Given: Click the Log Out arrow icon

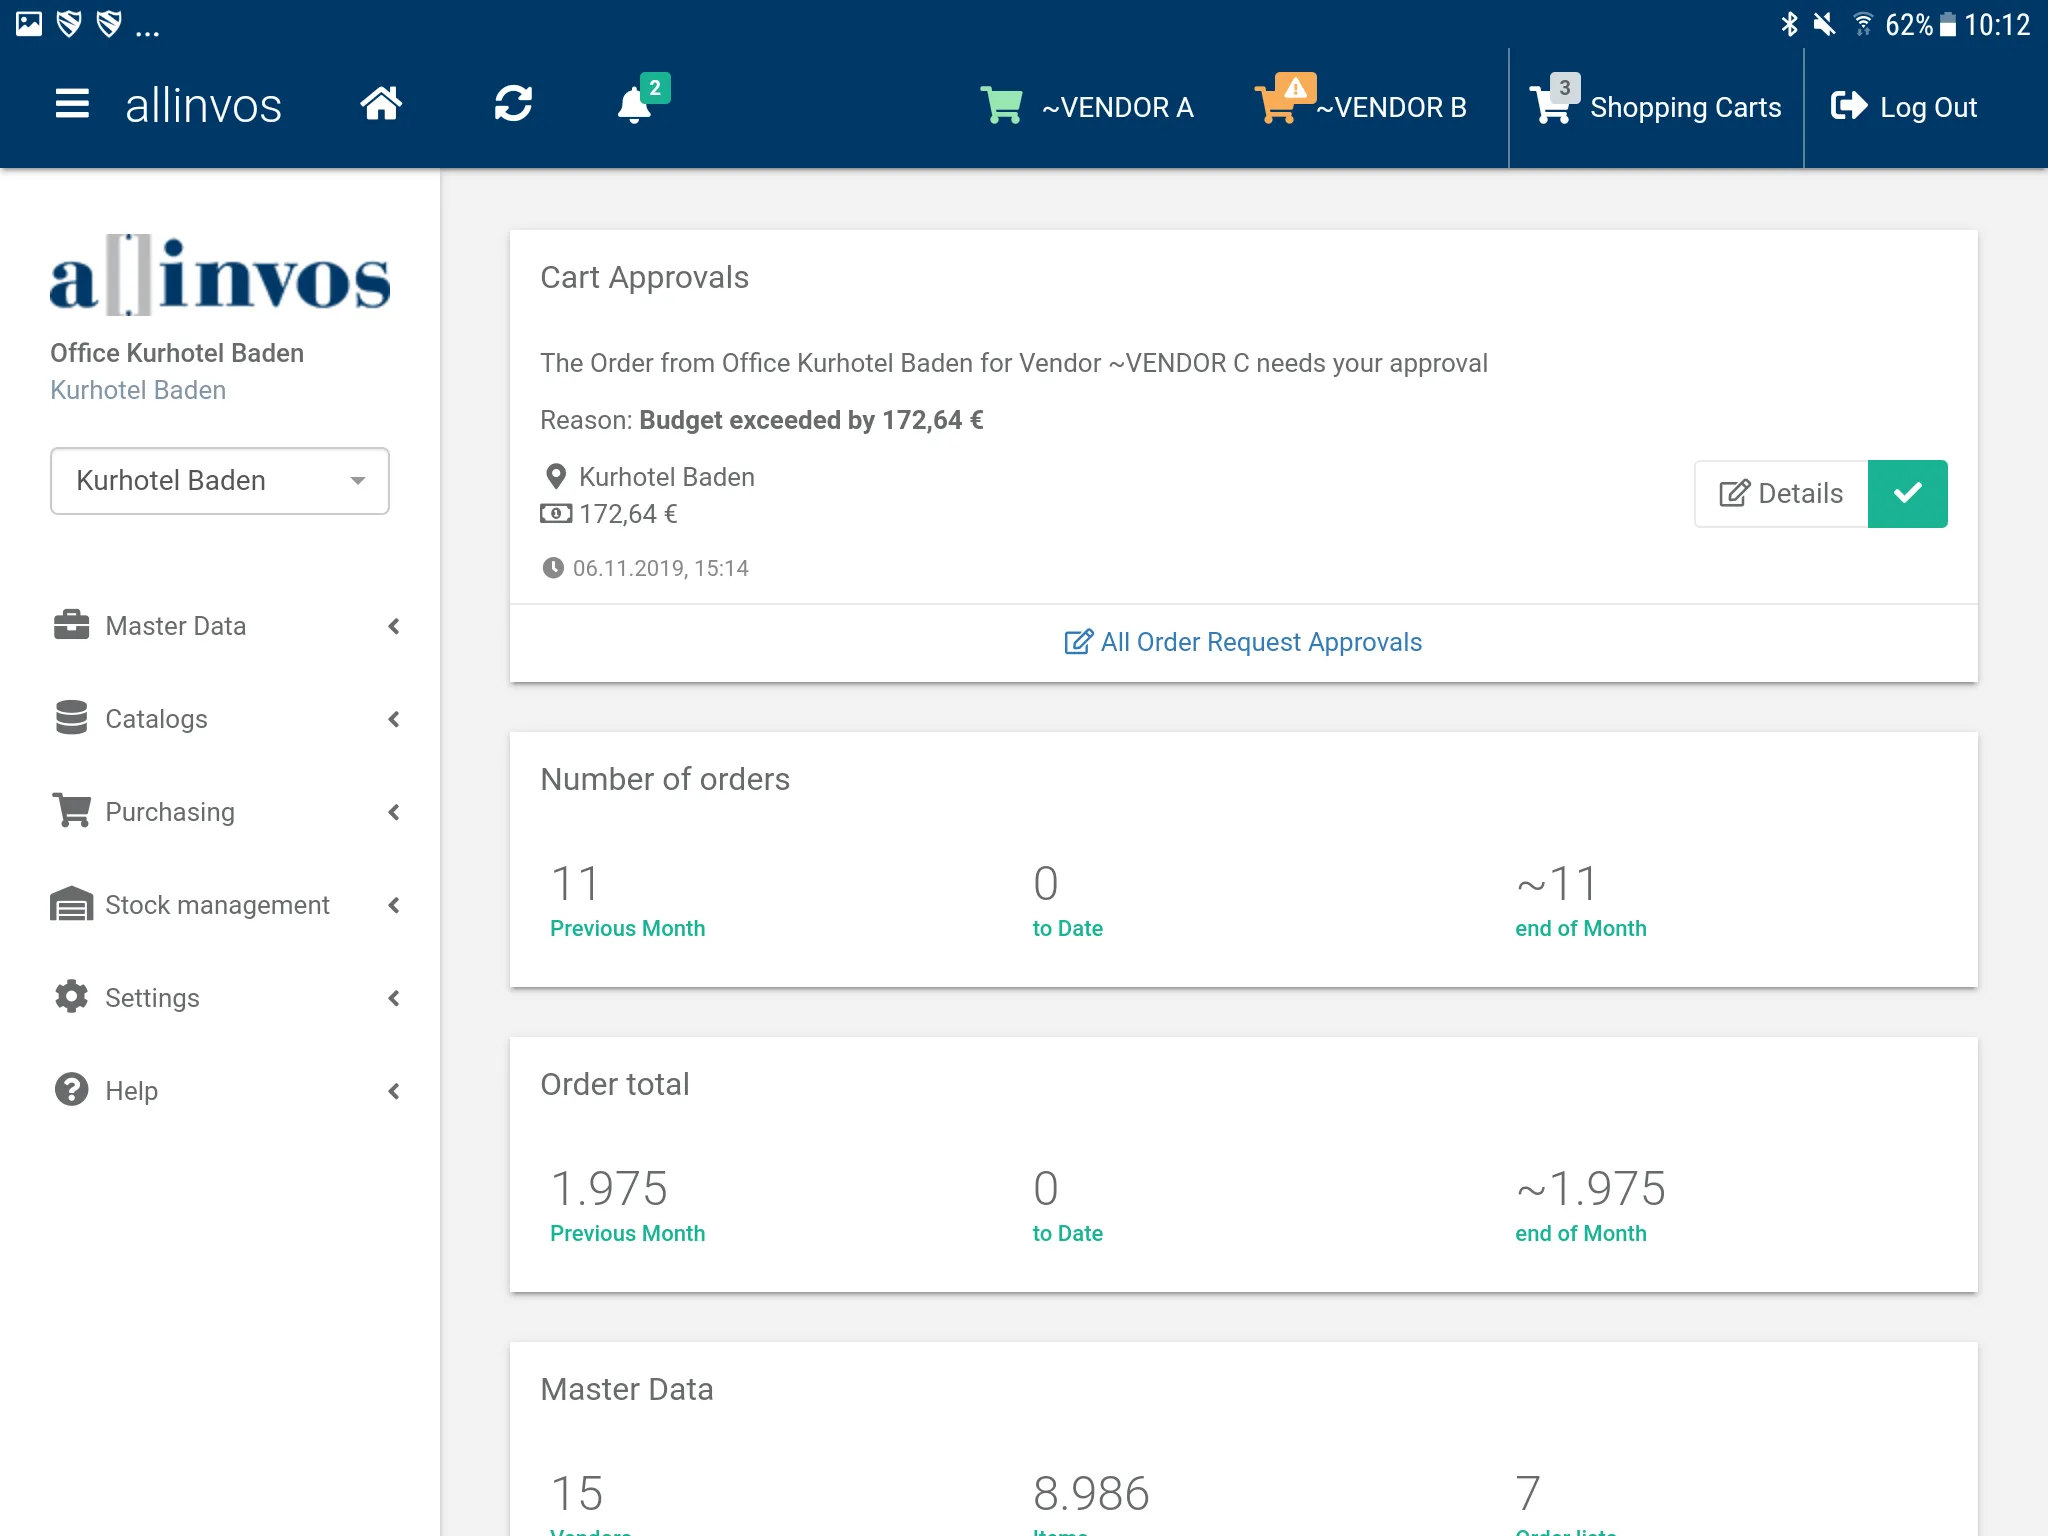Looking at the screenshot, I should click(1849, 105).
